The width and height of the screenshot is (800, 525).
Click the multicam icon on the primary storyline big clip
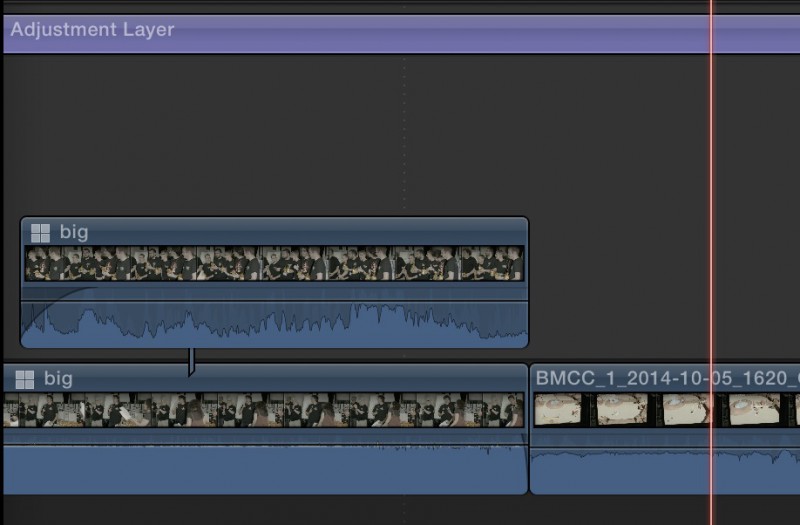click(24, 380)
